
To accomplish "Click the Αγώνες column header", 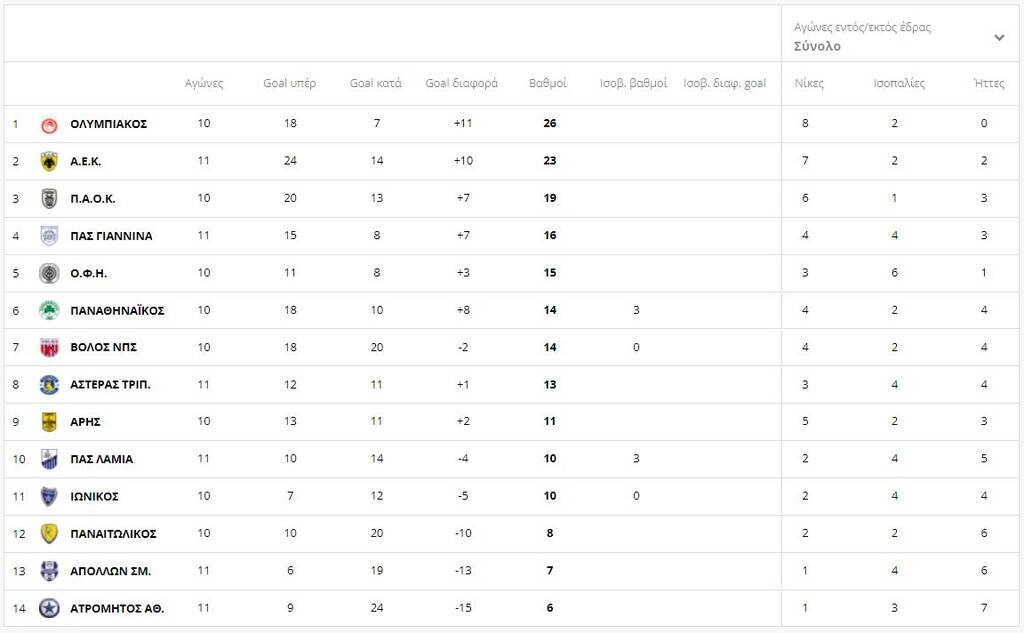I will point(204,83).
